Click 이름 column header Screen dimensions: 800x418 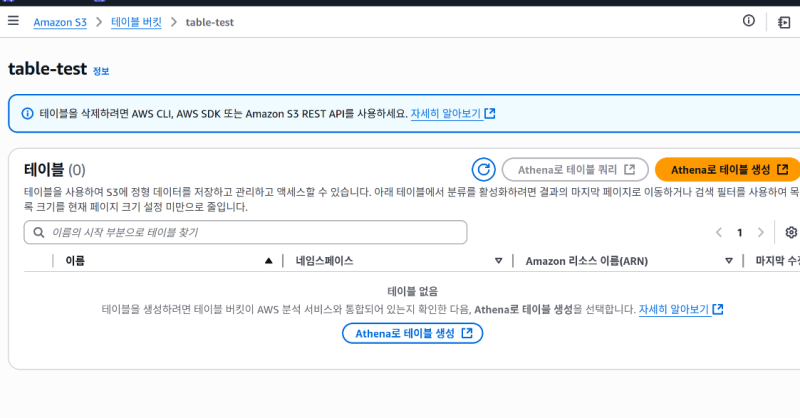(x=75, y=261)
